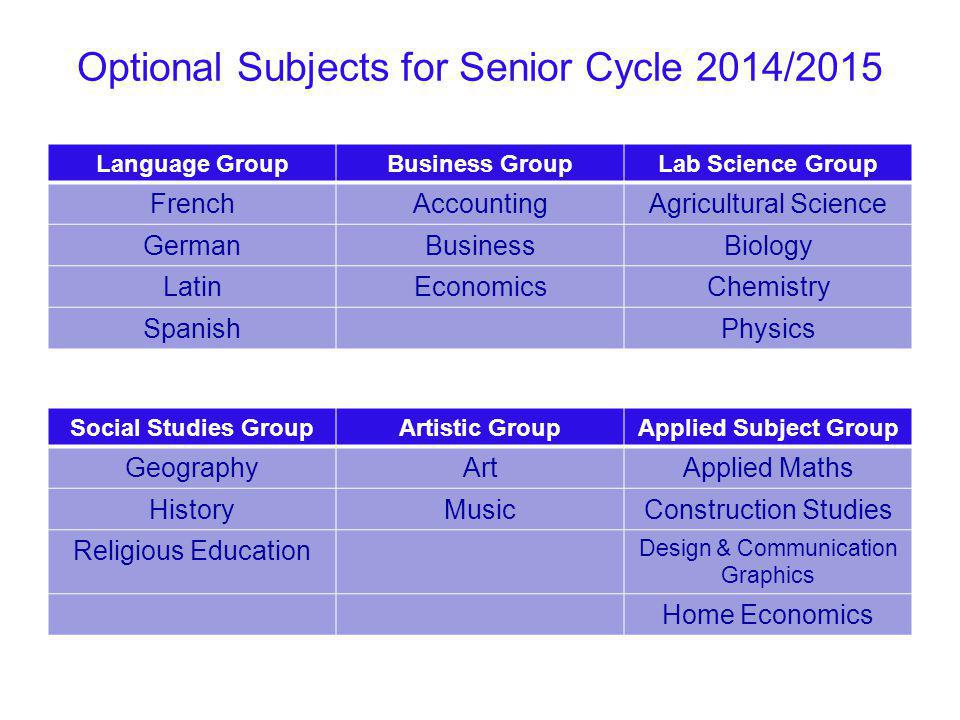
Task: Select the Accounting cell
Action: [x=480, y=203]
